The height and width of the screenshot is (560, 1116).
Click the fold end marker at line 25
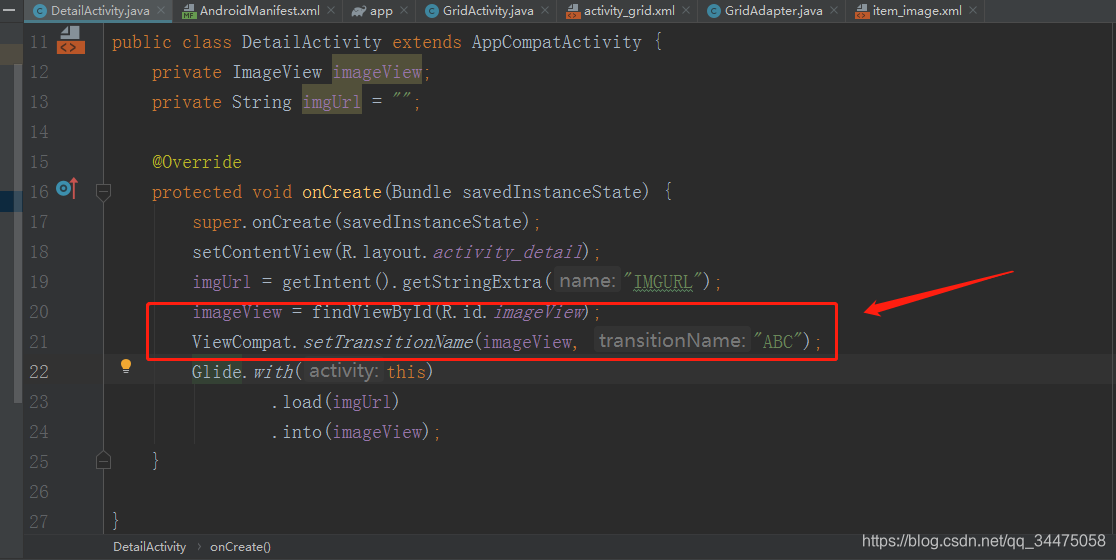pyautogui.click(x=103, y=460)
